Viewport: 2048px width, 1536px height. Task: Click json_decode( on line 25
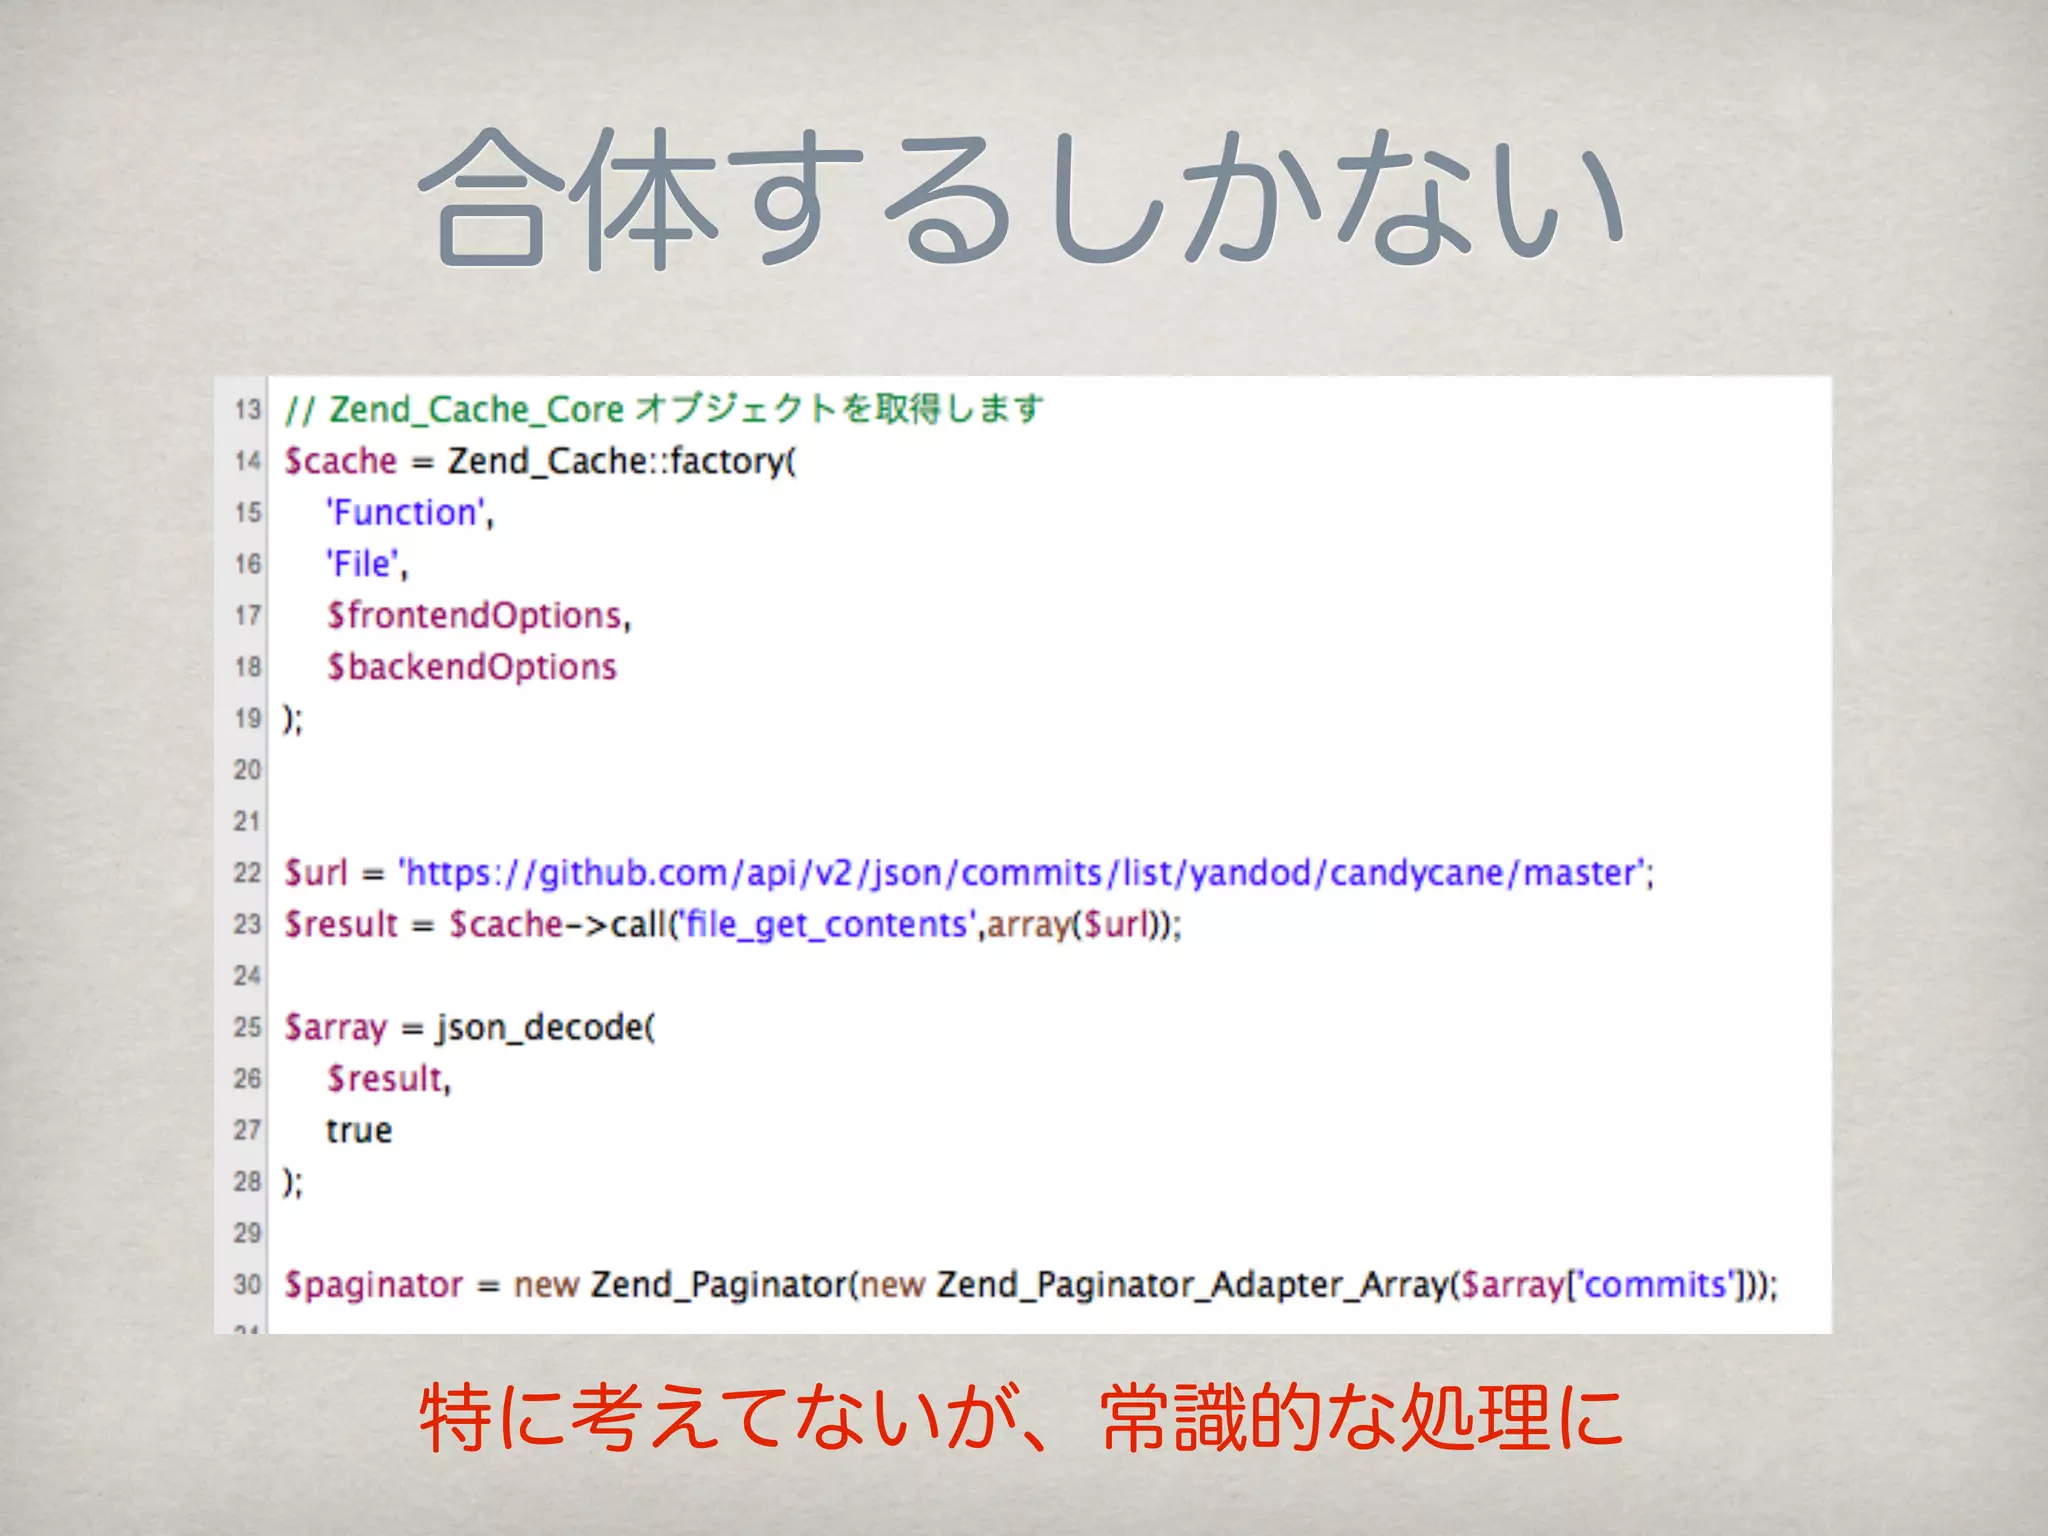click(x=545, y=1028)
